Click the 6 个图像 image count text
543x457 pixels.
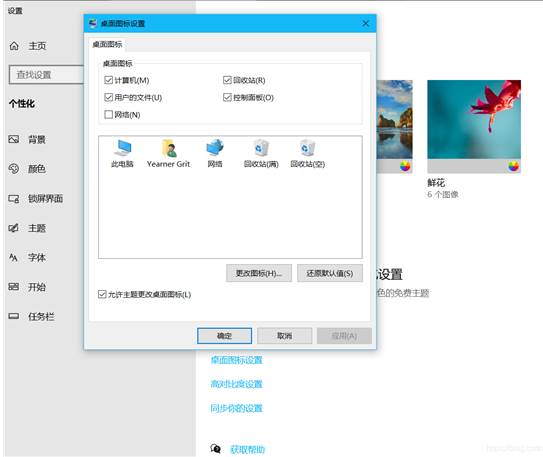443,194
